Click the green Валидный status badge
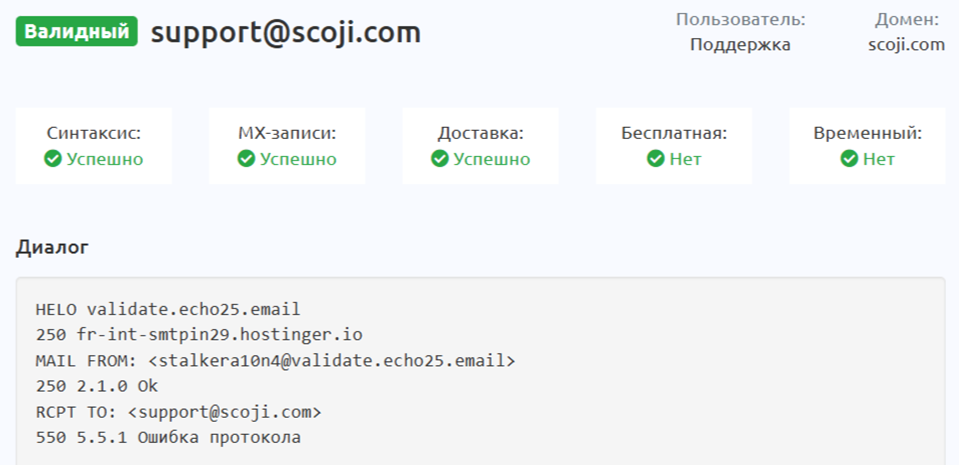This screenshot has width=959, height=465. (76, 32)
